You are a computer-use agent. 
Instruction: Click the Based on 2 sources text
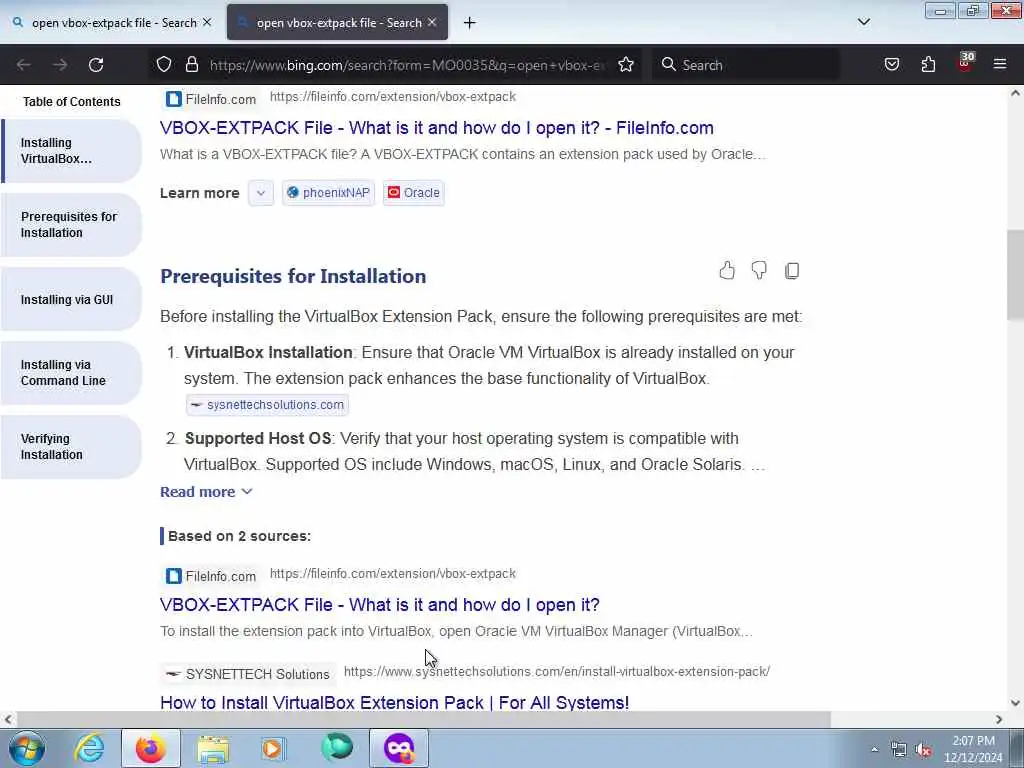coord(239,536)
